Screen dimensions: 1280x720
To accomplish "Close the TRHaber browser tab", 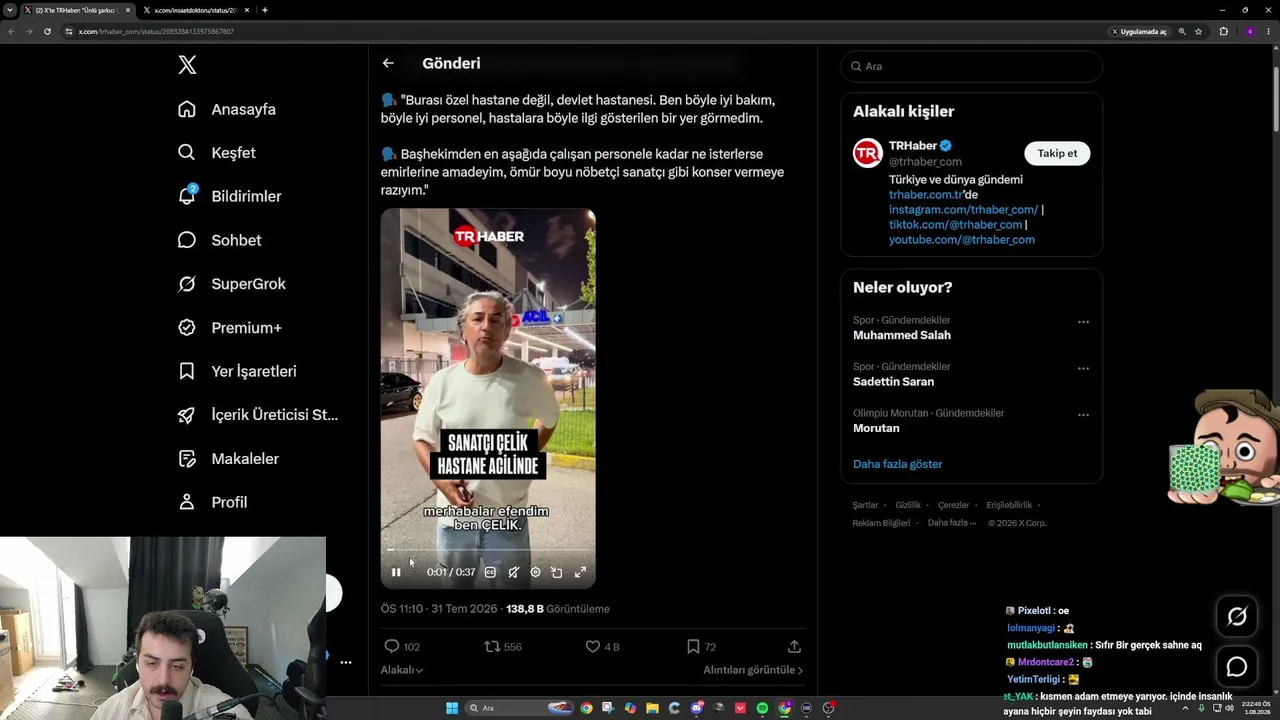I will coord(128,10).
